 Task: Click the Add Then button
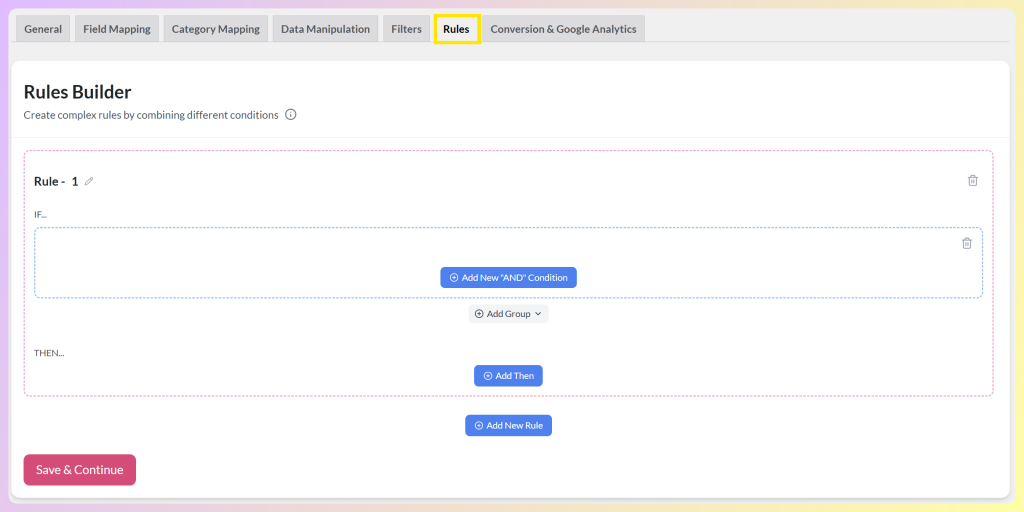(x=508, y=376)
